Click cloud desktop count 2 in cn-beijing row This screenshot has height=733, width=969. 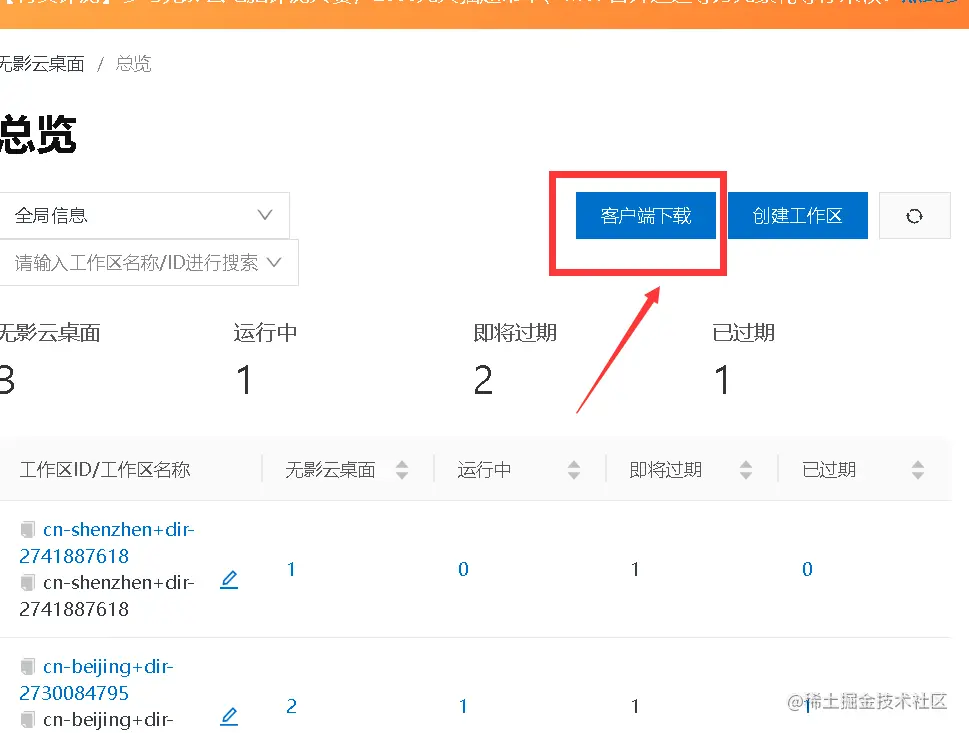(292, 706)
